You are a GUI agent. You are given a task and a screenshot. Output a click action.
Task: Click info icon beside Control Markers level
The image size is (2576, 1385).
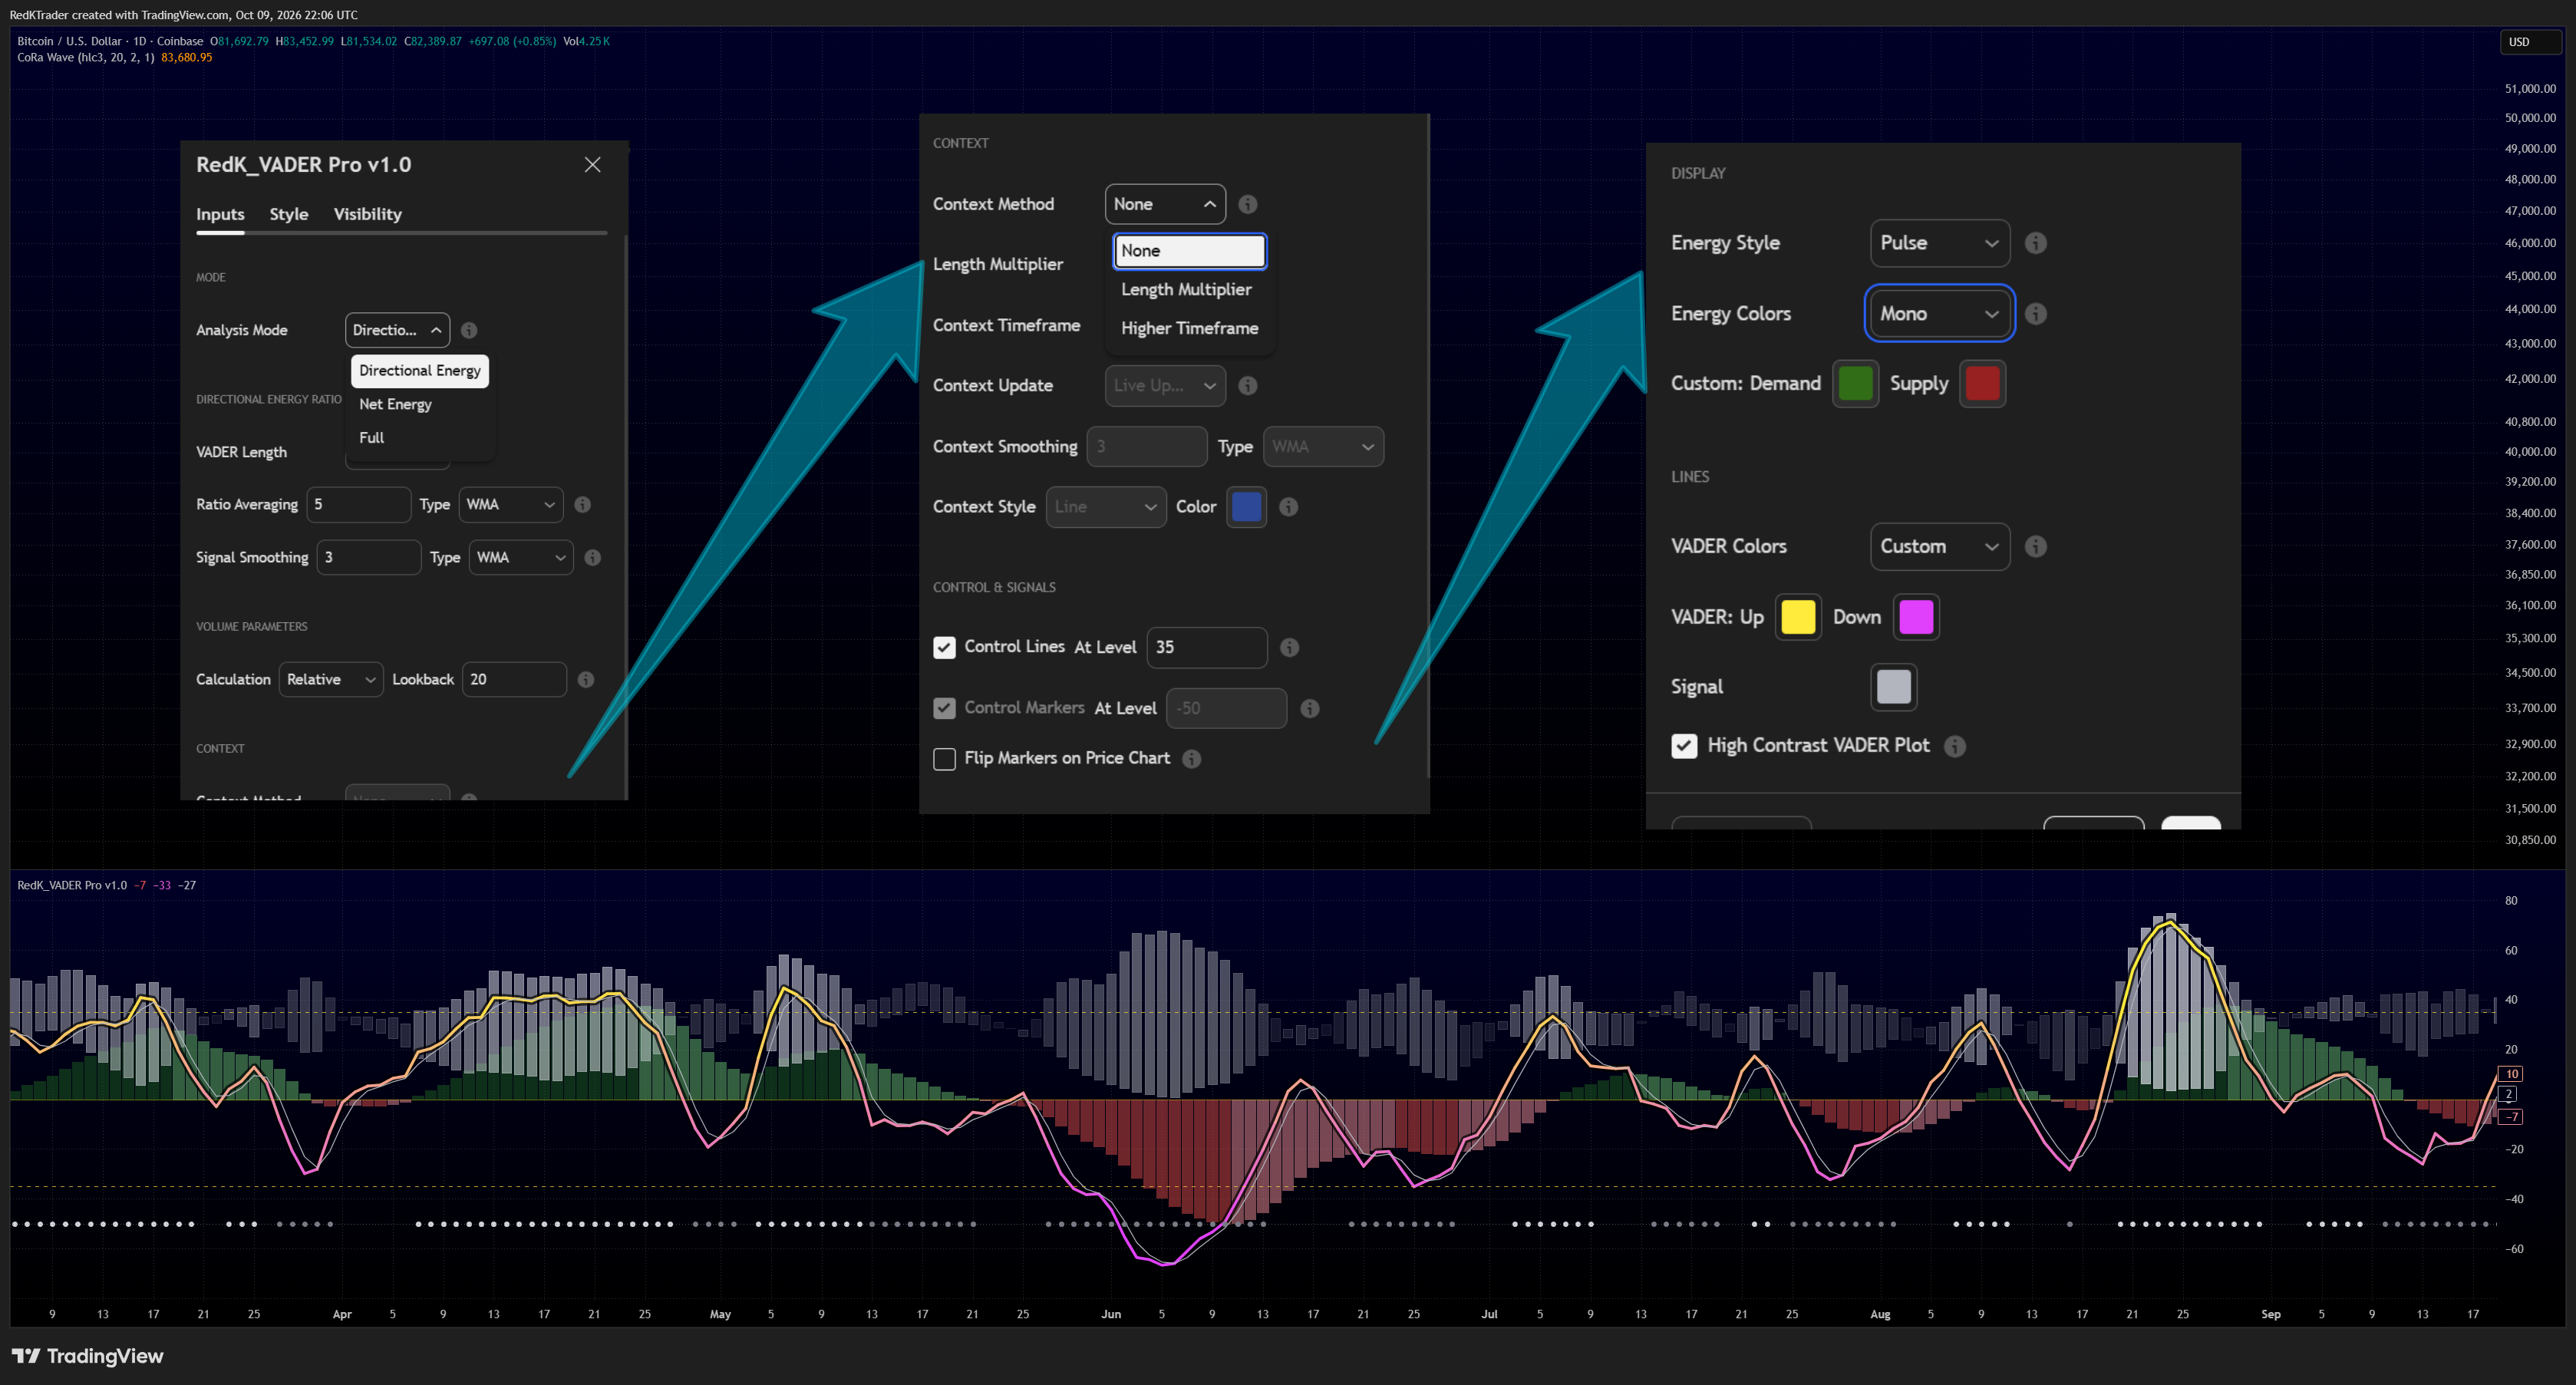(x=1310, y=709)
